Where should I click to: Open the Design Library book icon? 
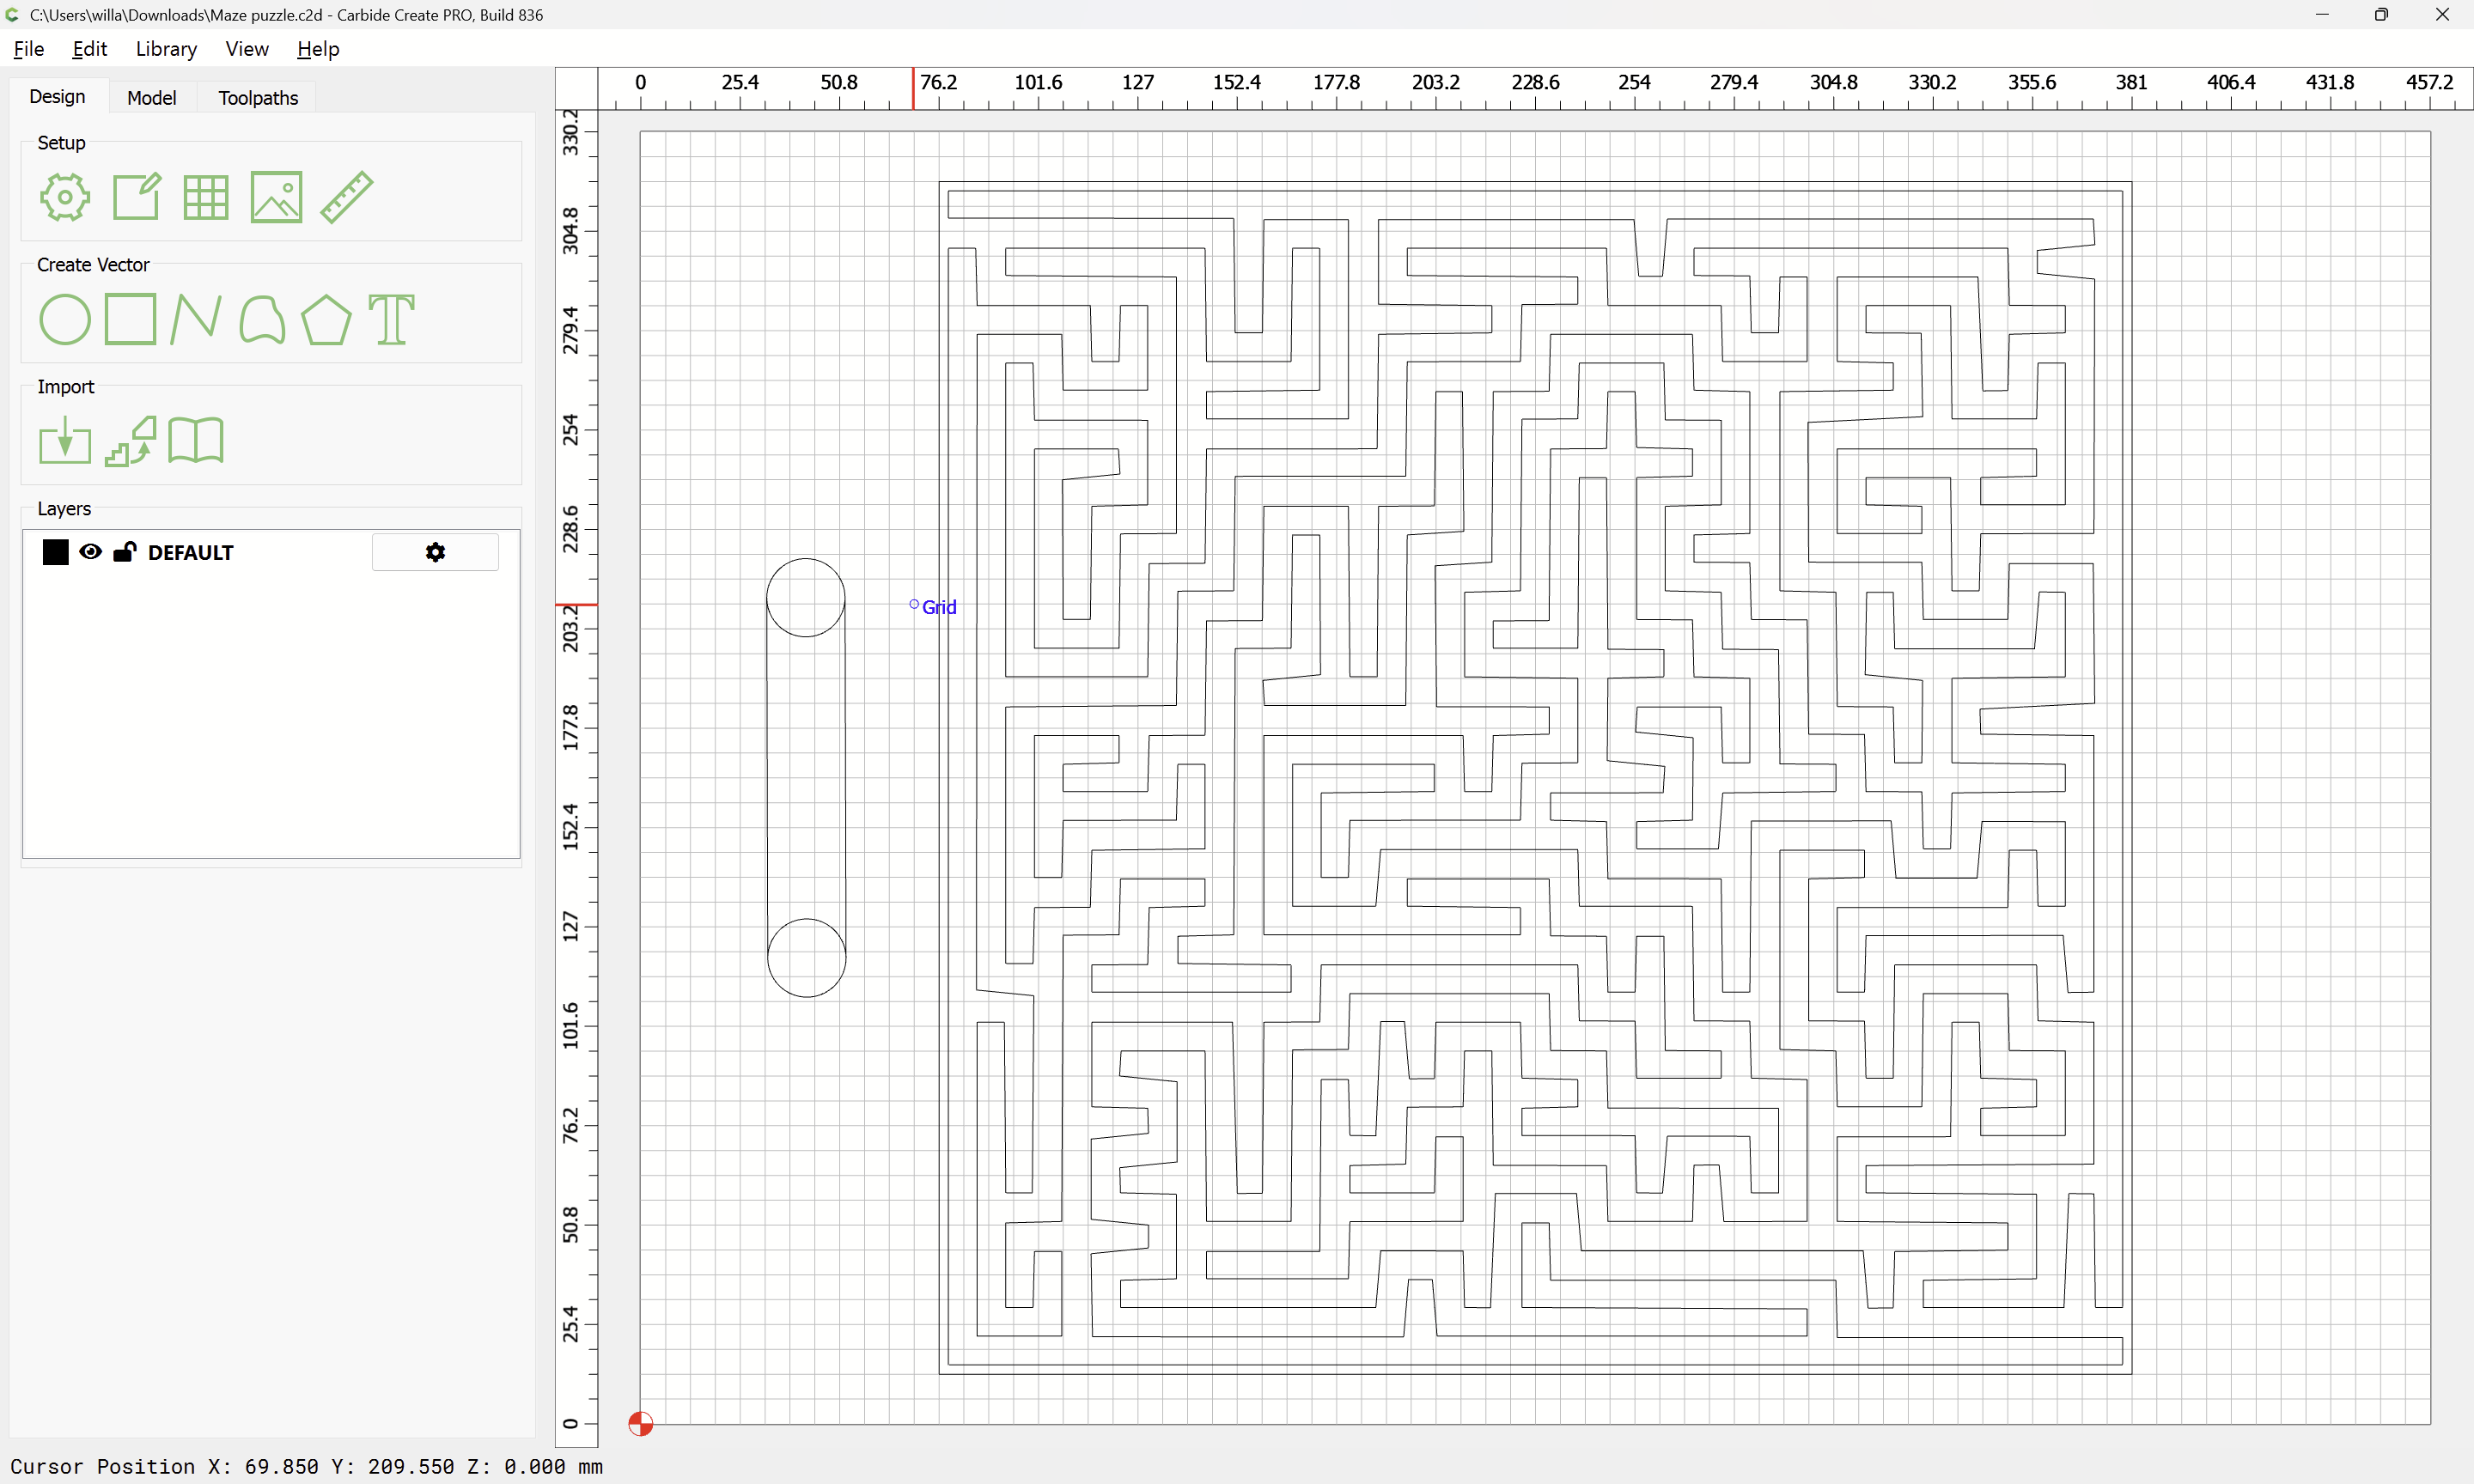click(x=196, y=441)
